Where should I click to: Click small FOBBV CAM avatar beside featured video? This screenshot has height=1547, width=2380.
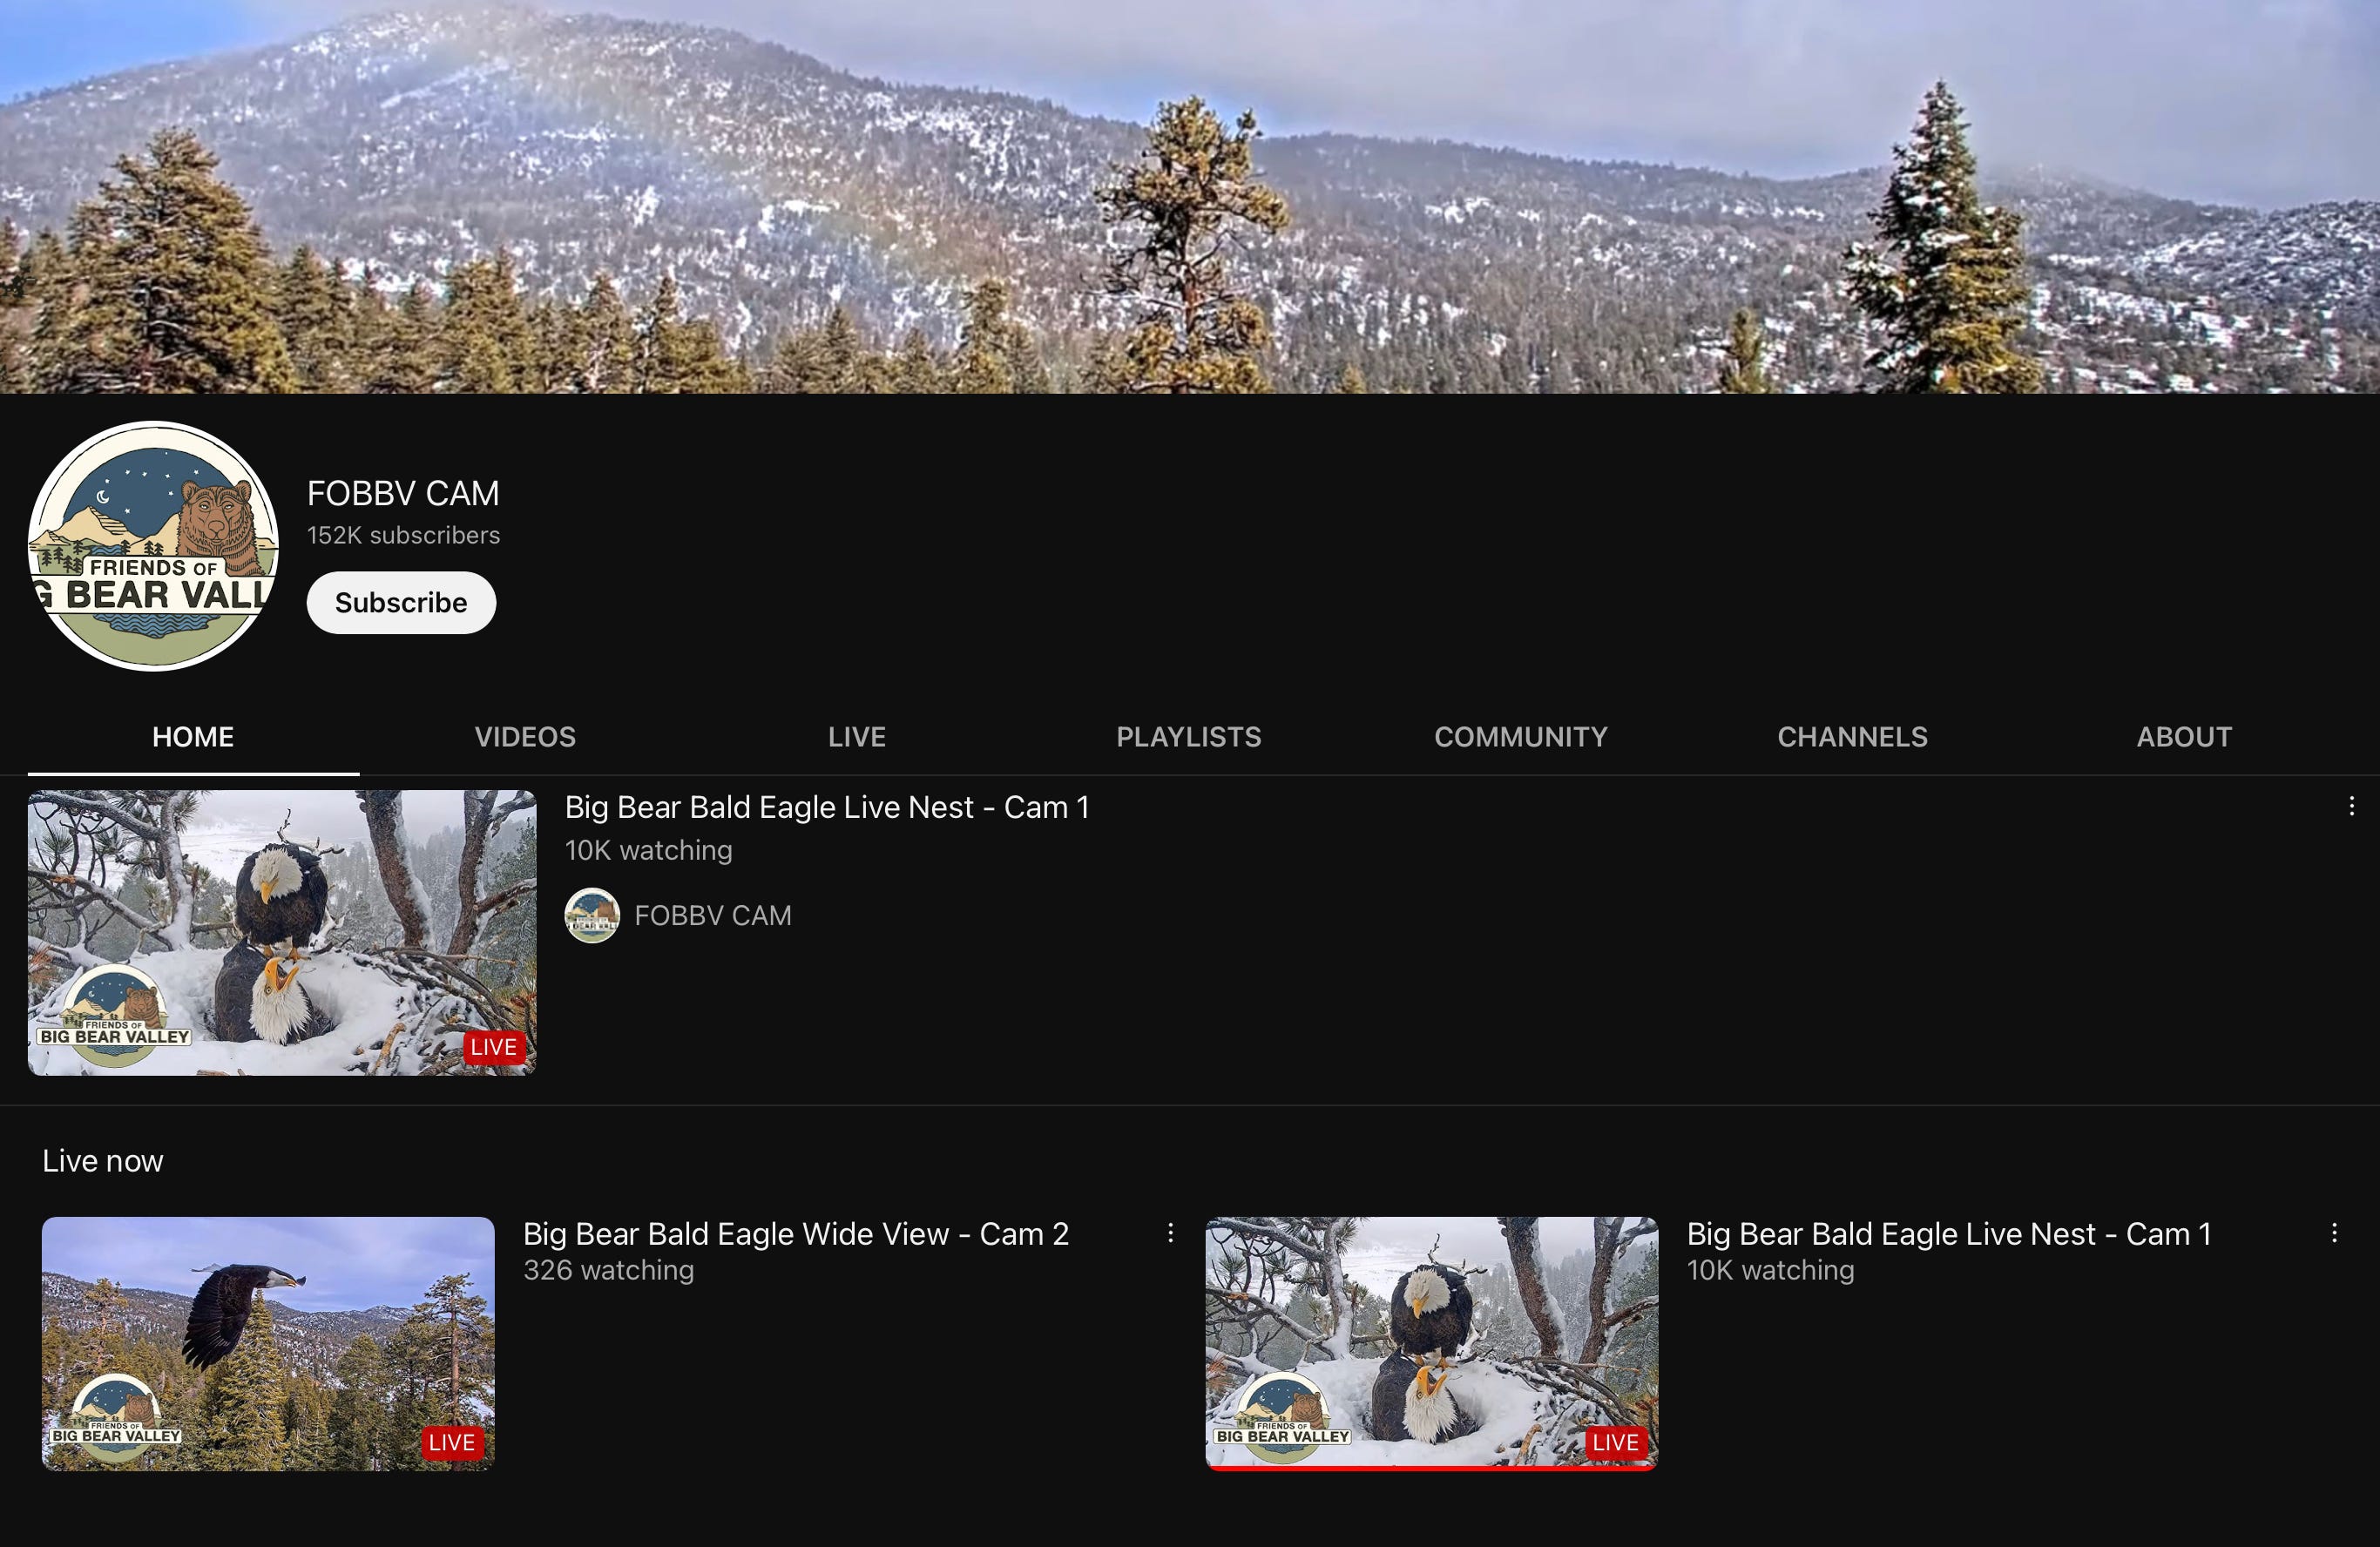(x=592, y=915)
